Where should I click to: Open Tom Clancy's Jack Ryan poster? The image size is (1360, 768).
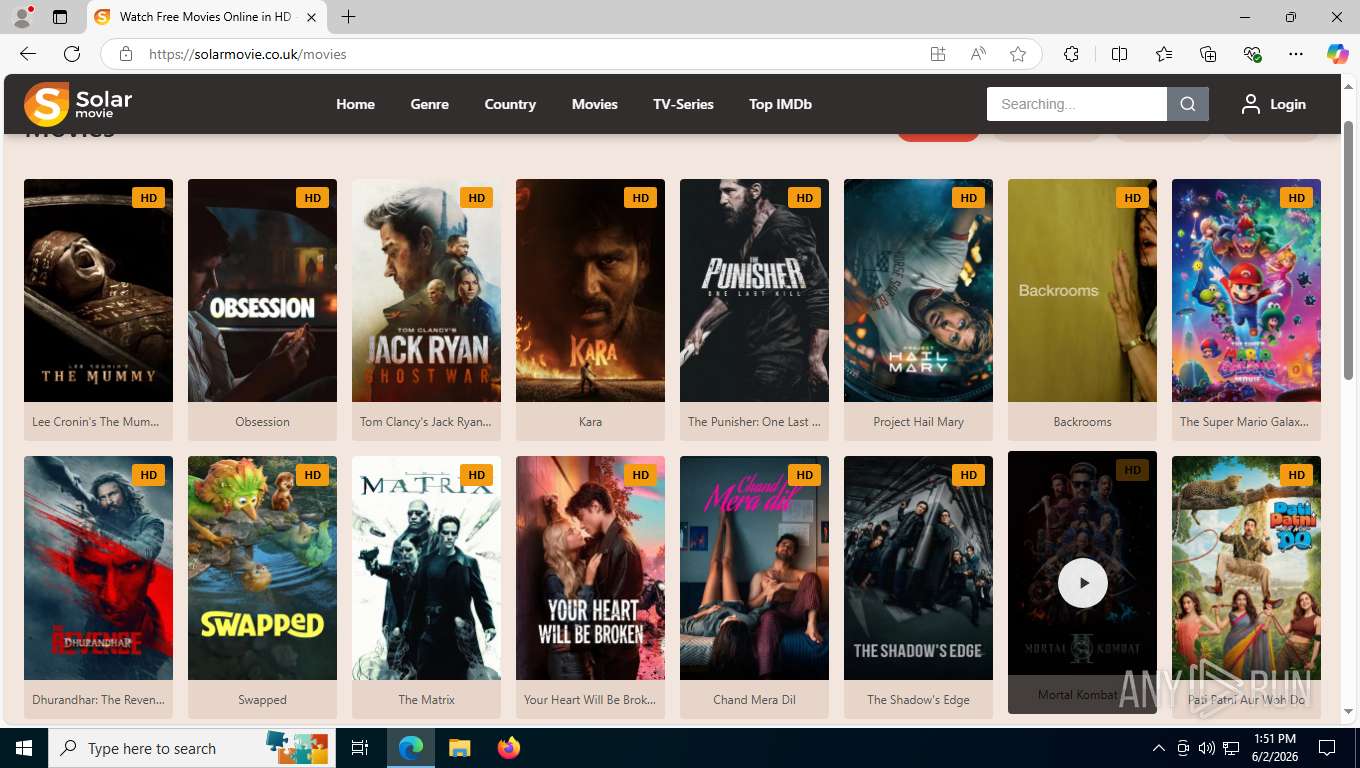[426, 290]
